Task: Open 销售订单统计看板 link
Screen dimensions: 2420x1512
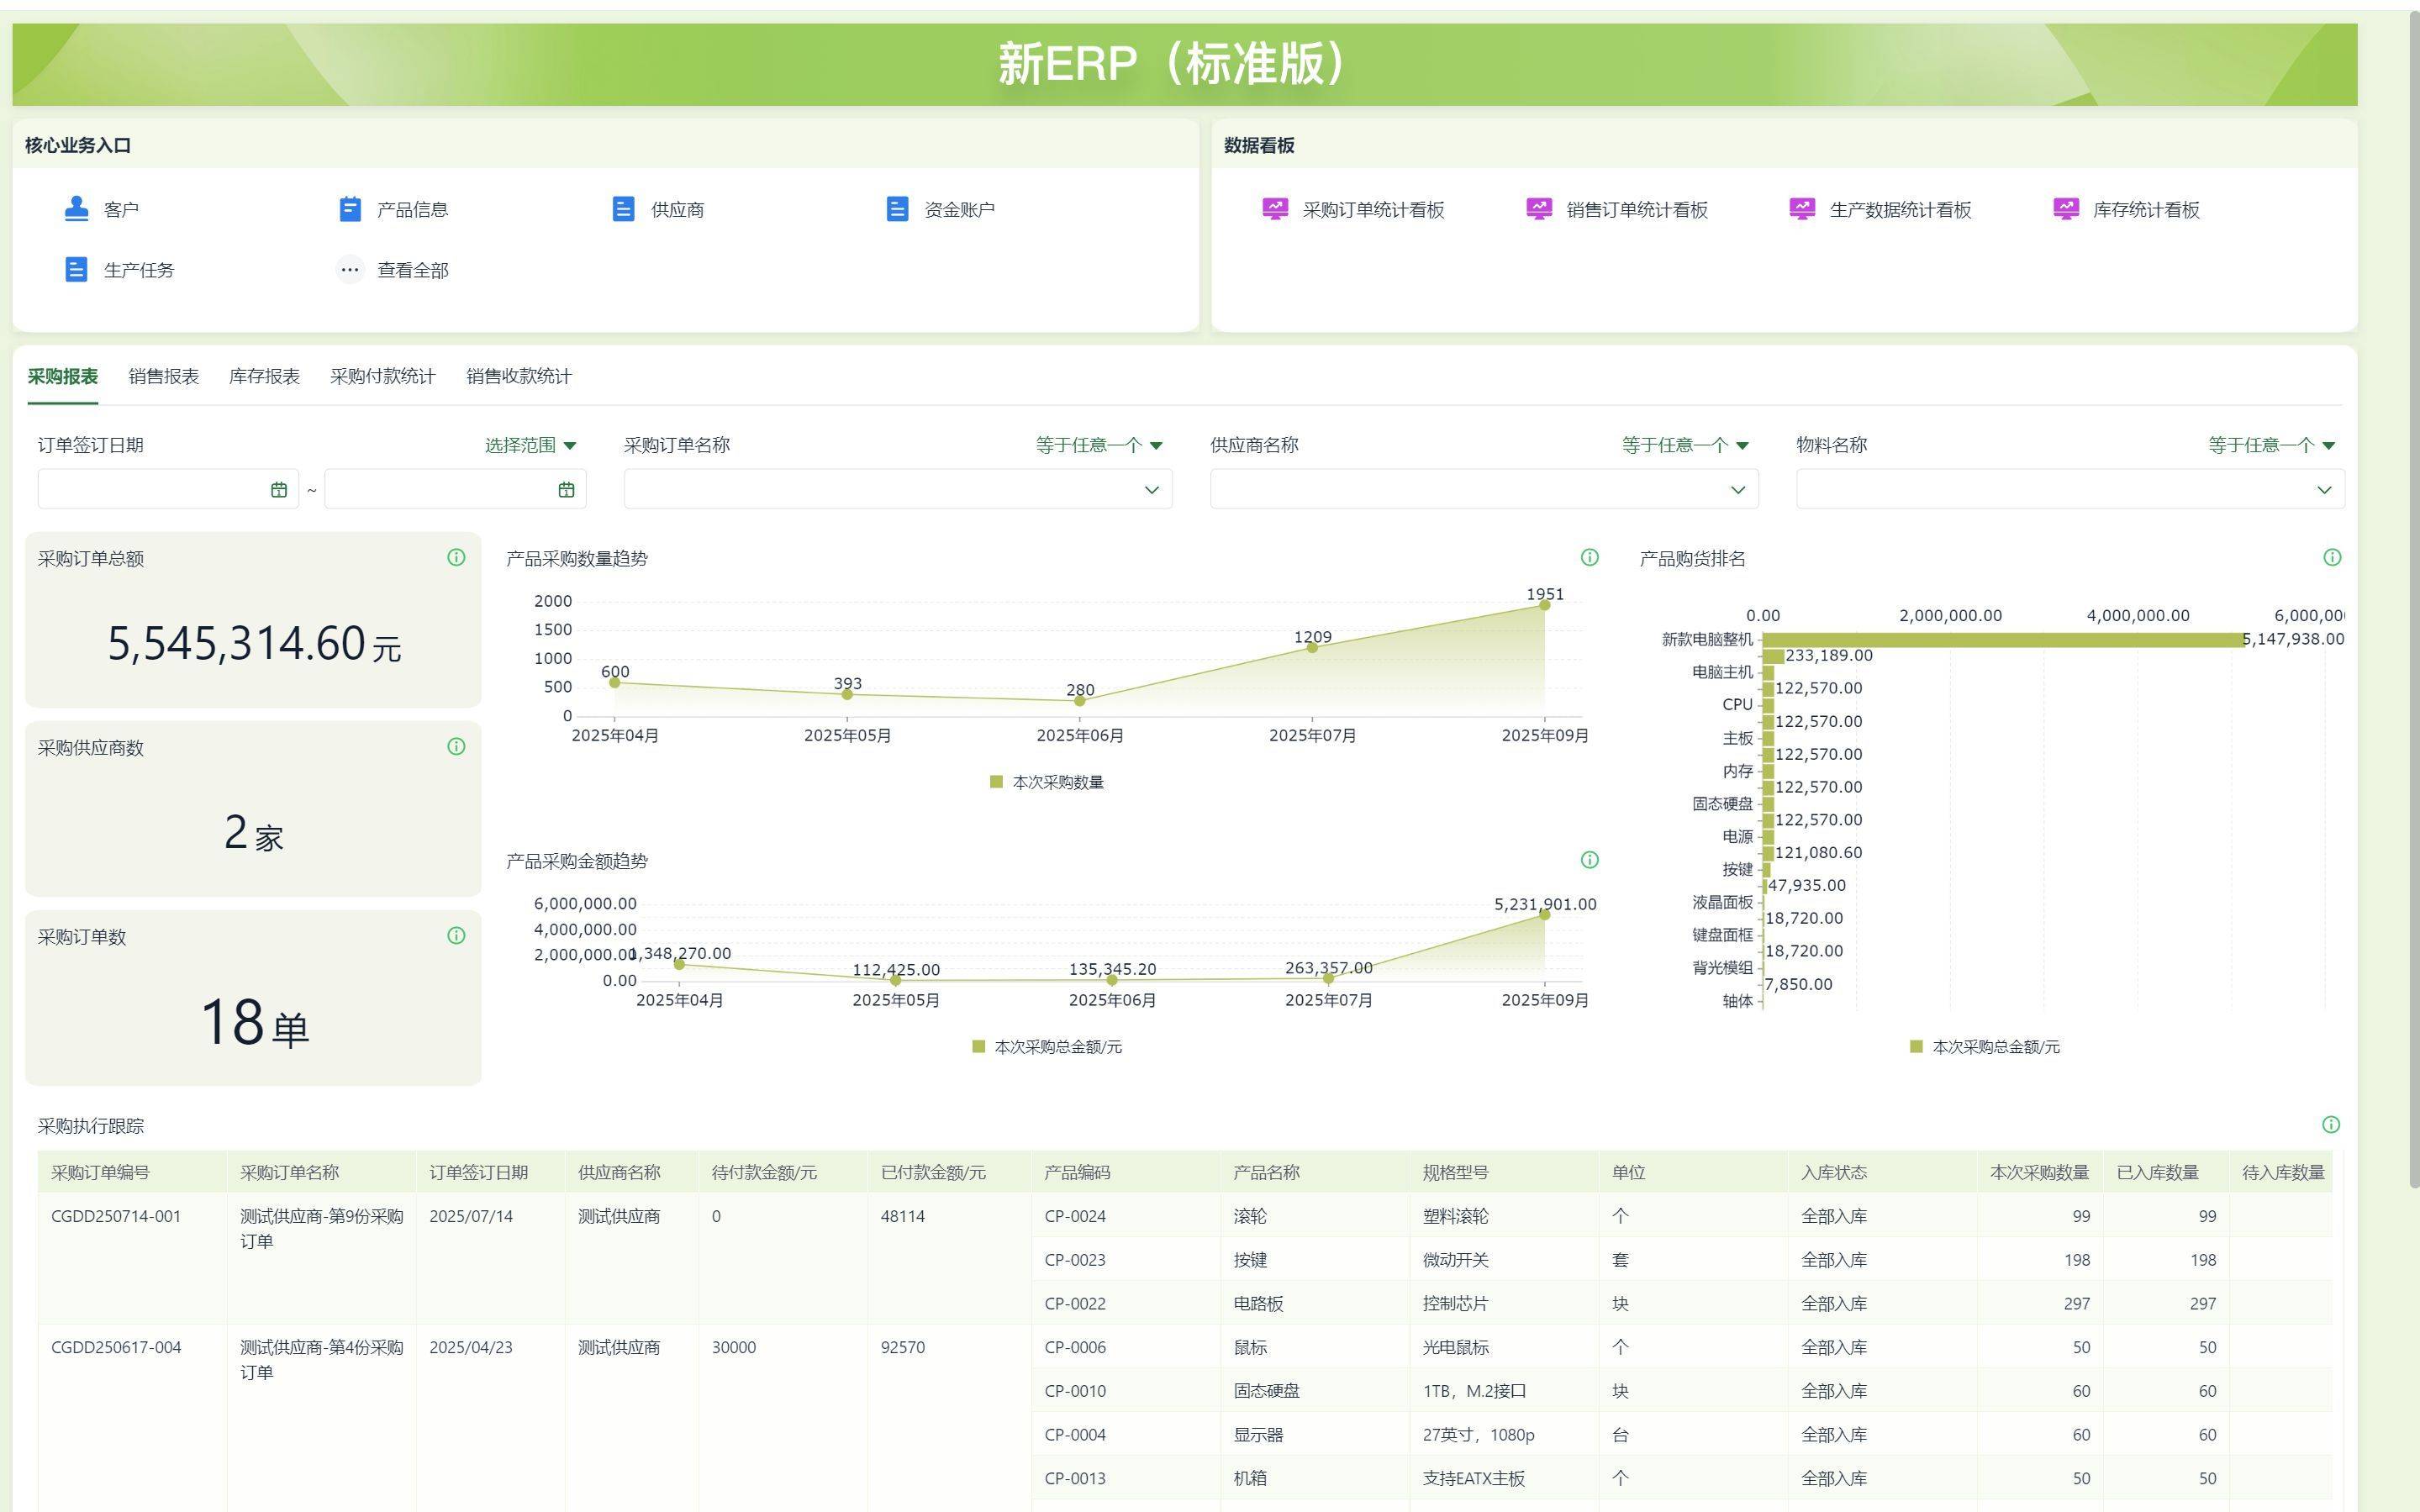Action: click(1636, 210)
